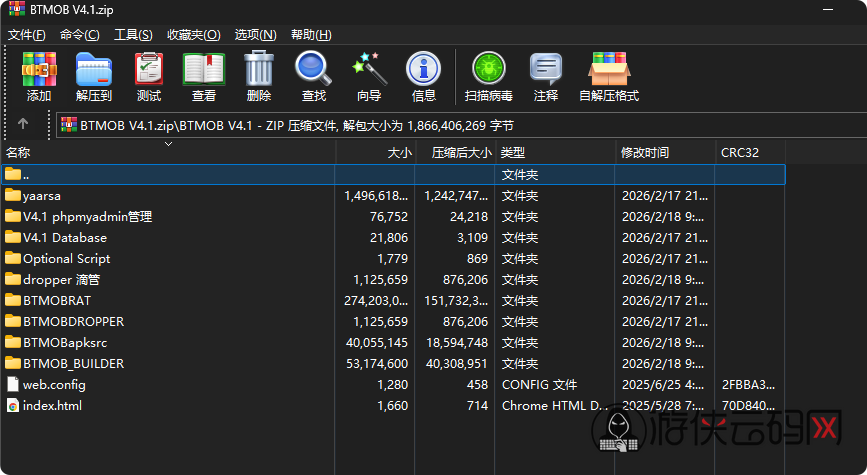Click the 扫描病毒 (Virus Scan) icon
This screenshot has height=475, width=867.
(x=489, y=76)
